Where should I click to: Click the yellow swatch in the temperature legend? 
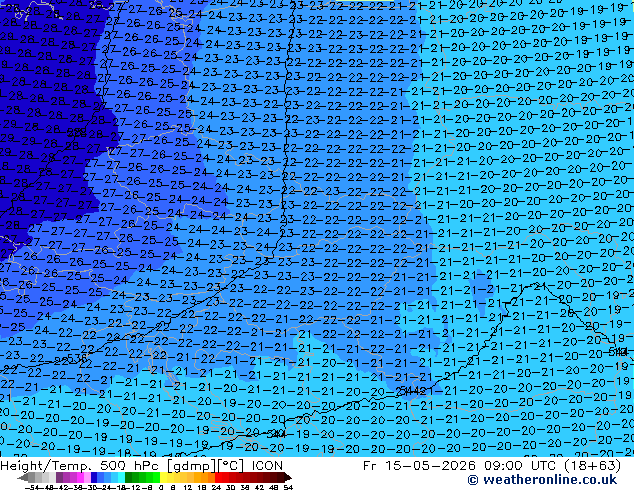click(164, 477)
